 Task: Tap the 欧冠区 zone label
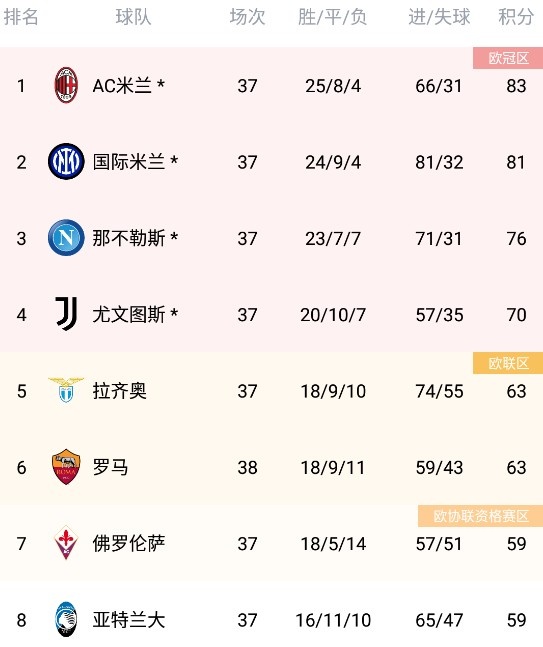pos(508,58)
